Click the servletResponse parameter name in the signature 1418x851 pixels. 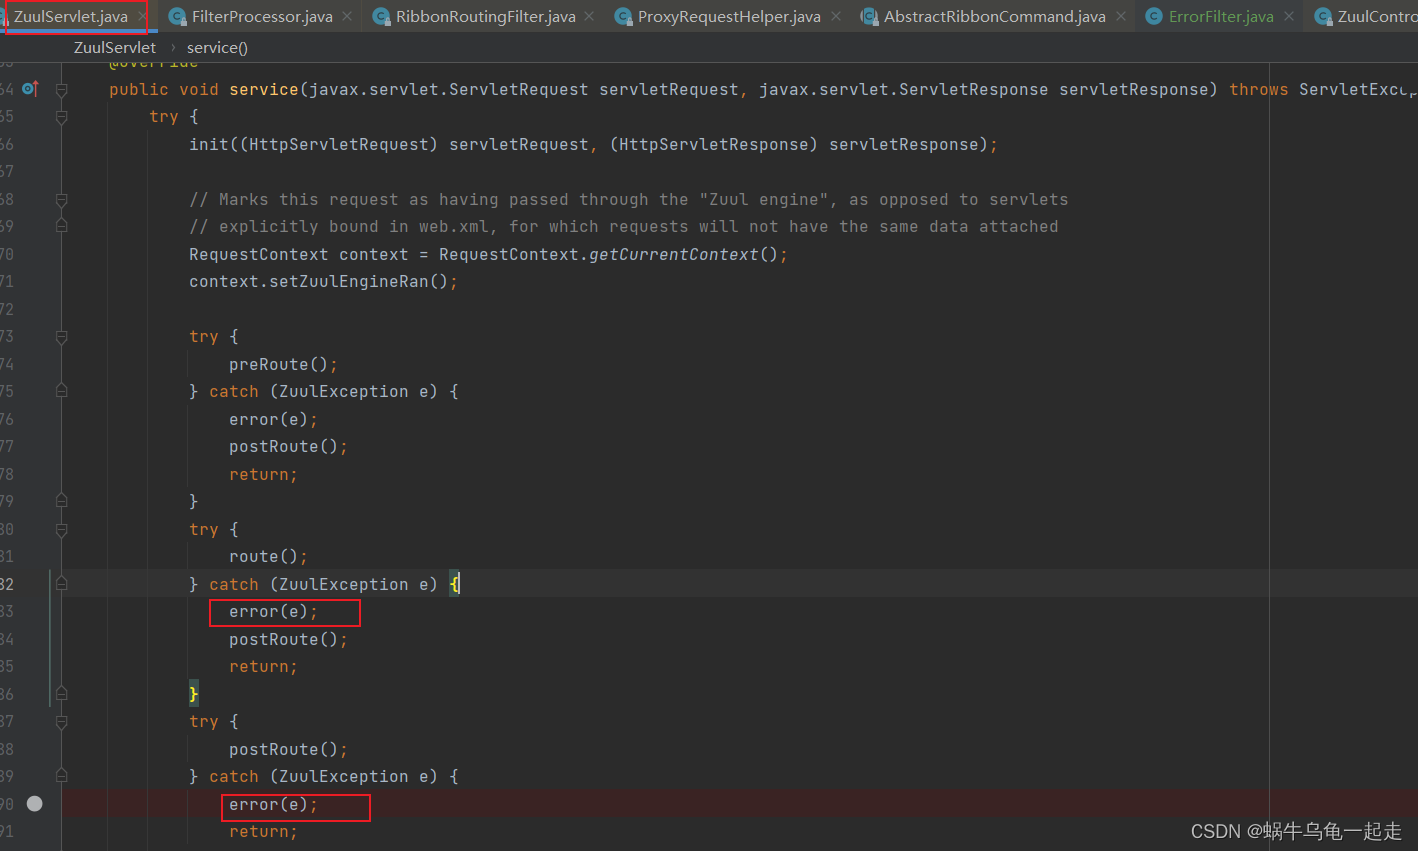pyautogui.click(x=1134, y=90)
